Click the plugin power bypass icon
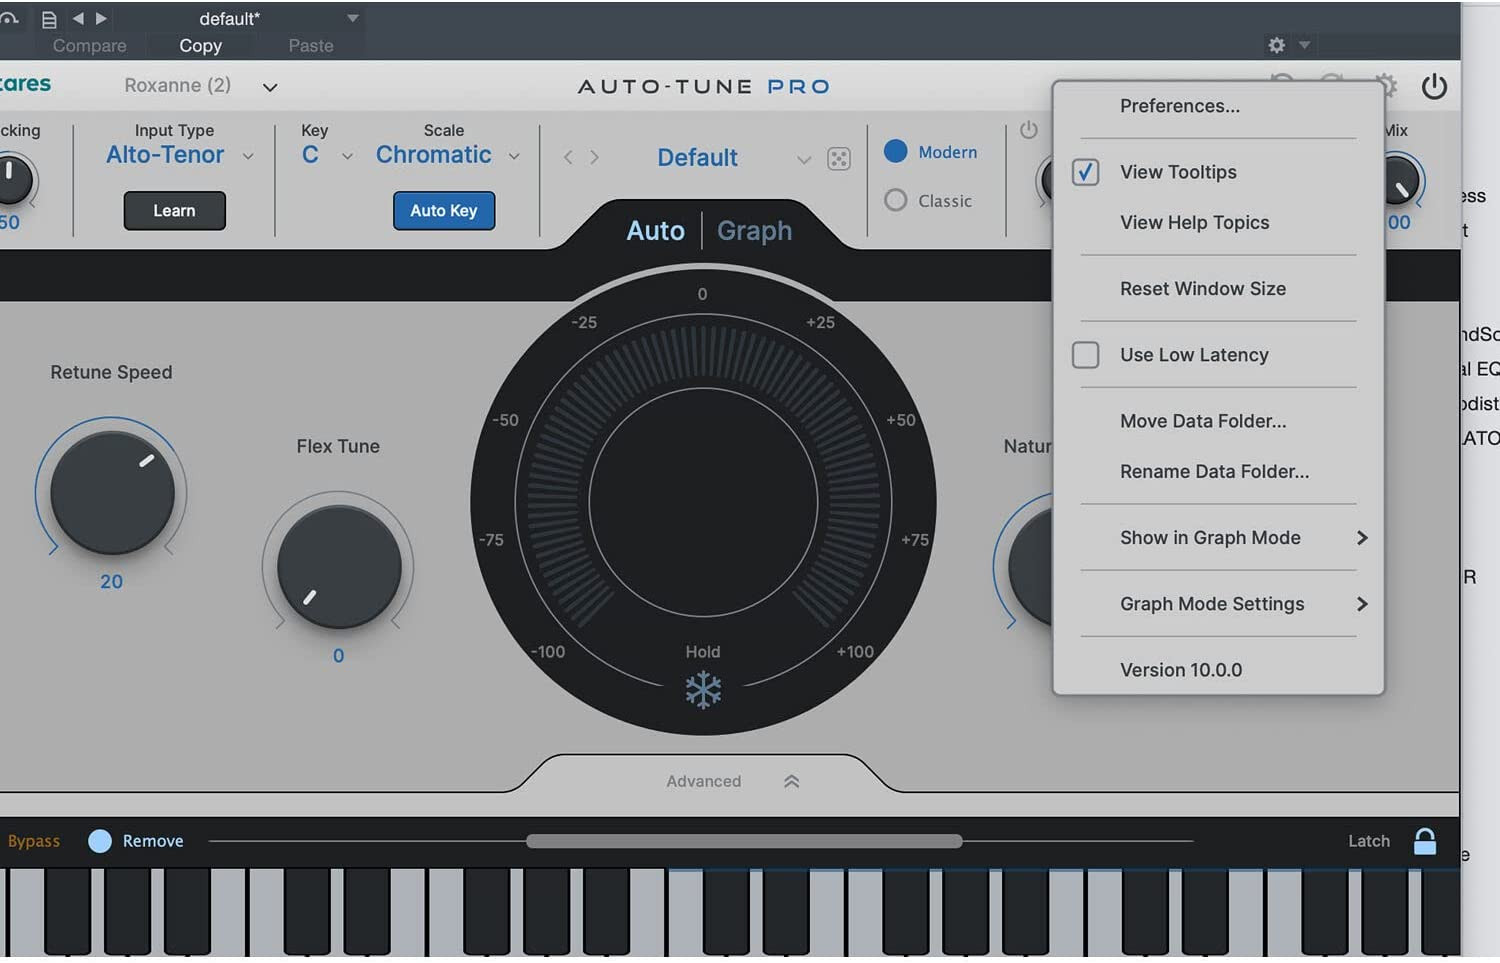 1434,87
